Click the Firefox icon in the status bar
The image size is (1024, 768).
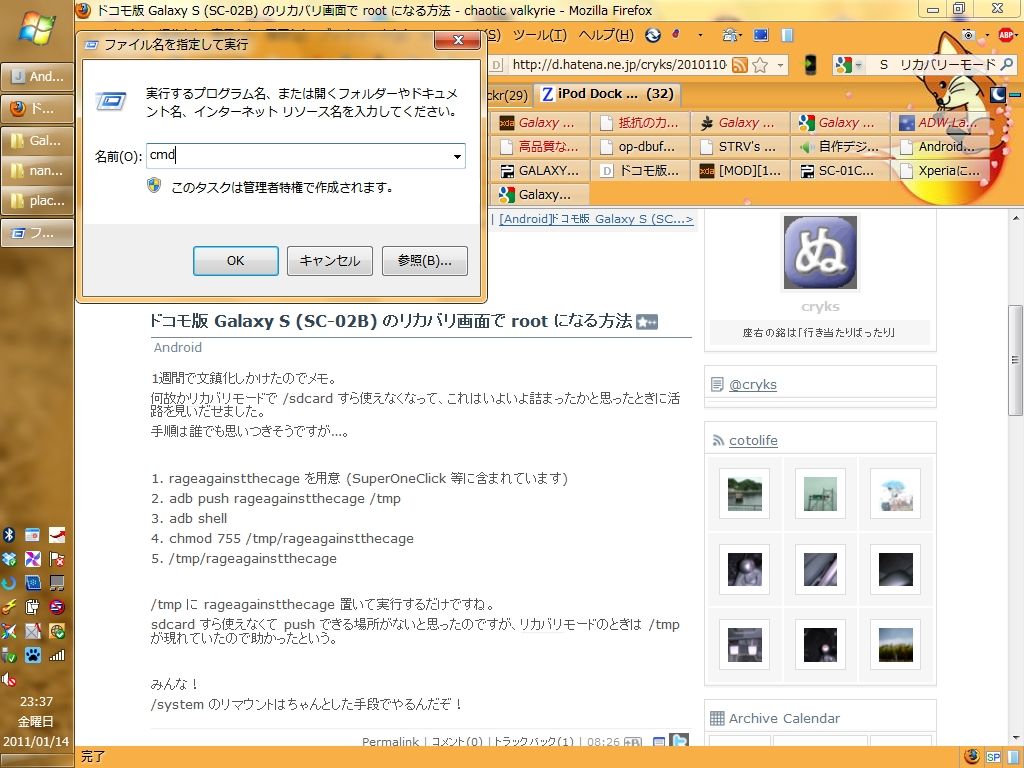(972, 756)
